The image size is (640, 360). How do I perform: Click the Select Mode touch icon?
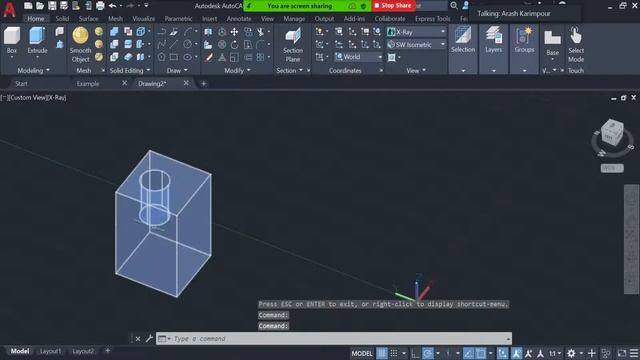pos(576,44)
